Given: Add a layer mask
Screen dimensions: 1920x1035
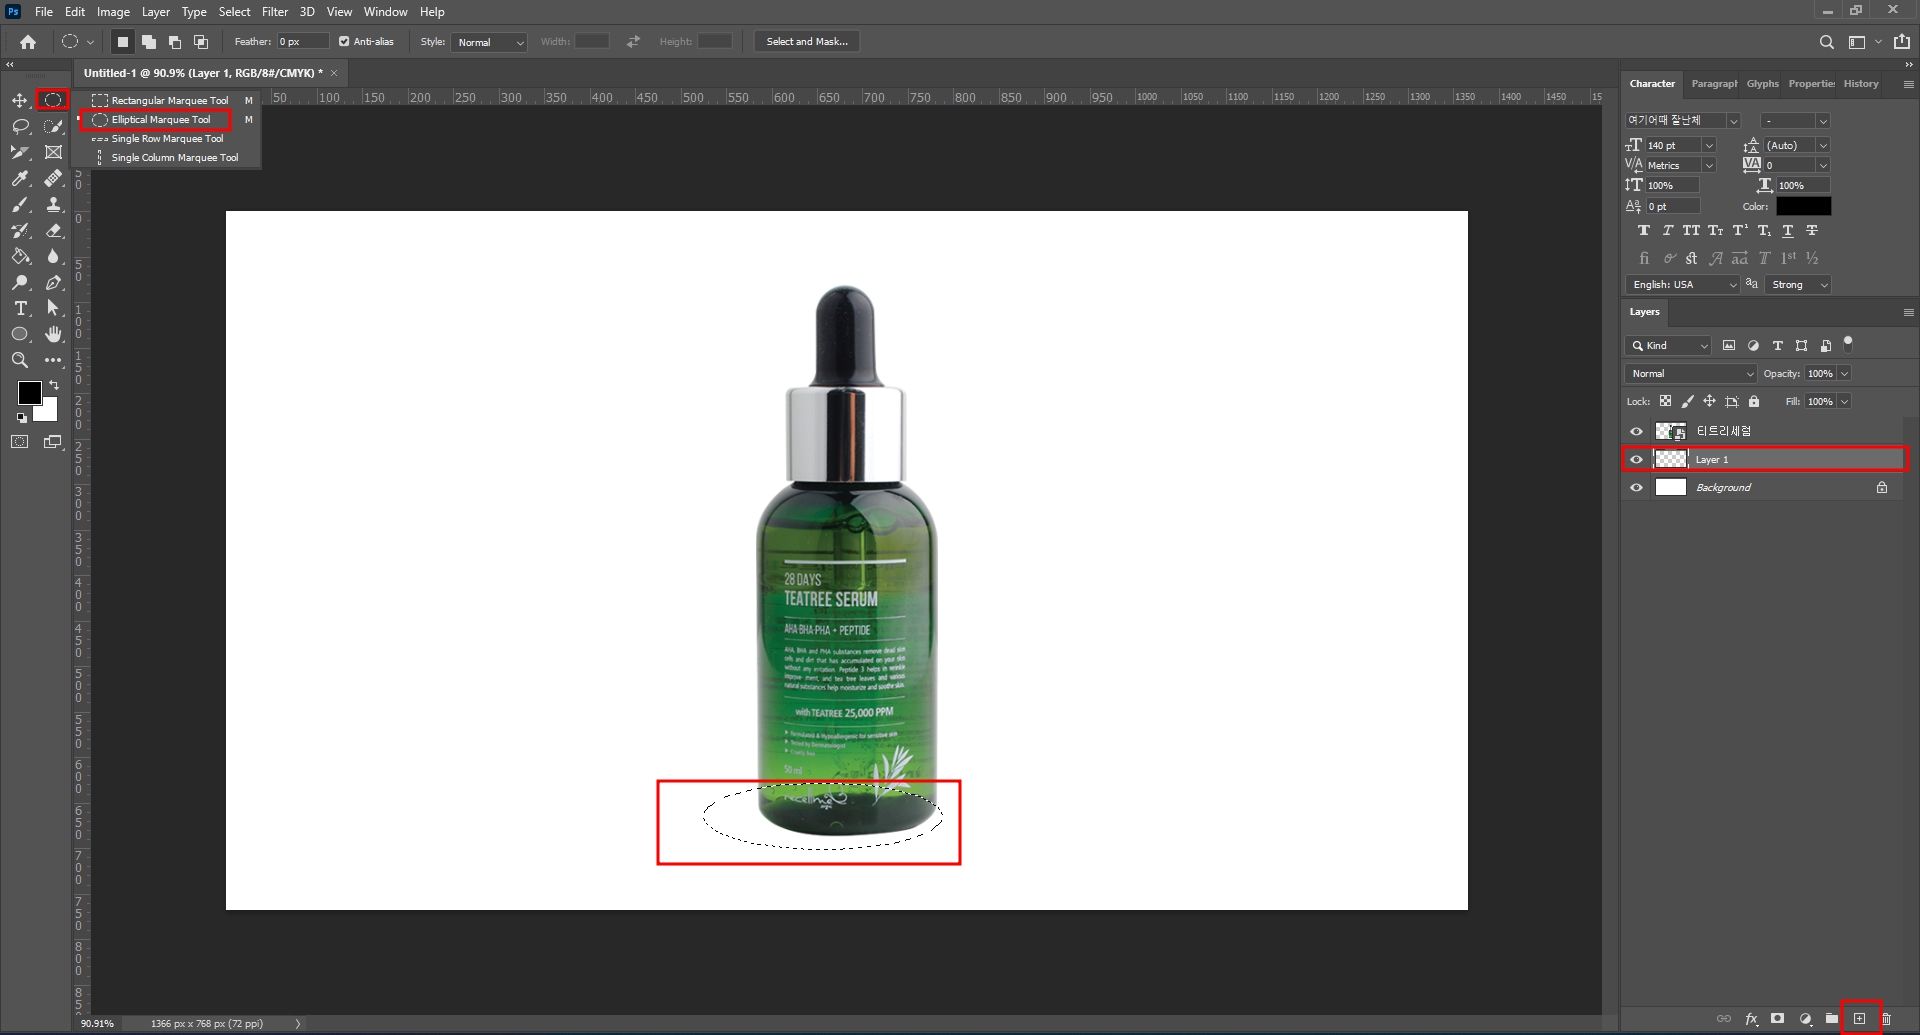Looking at the screenshot, I should pos(1777,1019).
